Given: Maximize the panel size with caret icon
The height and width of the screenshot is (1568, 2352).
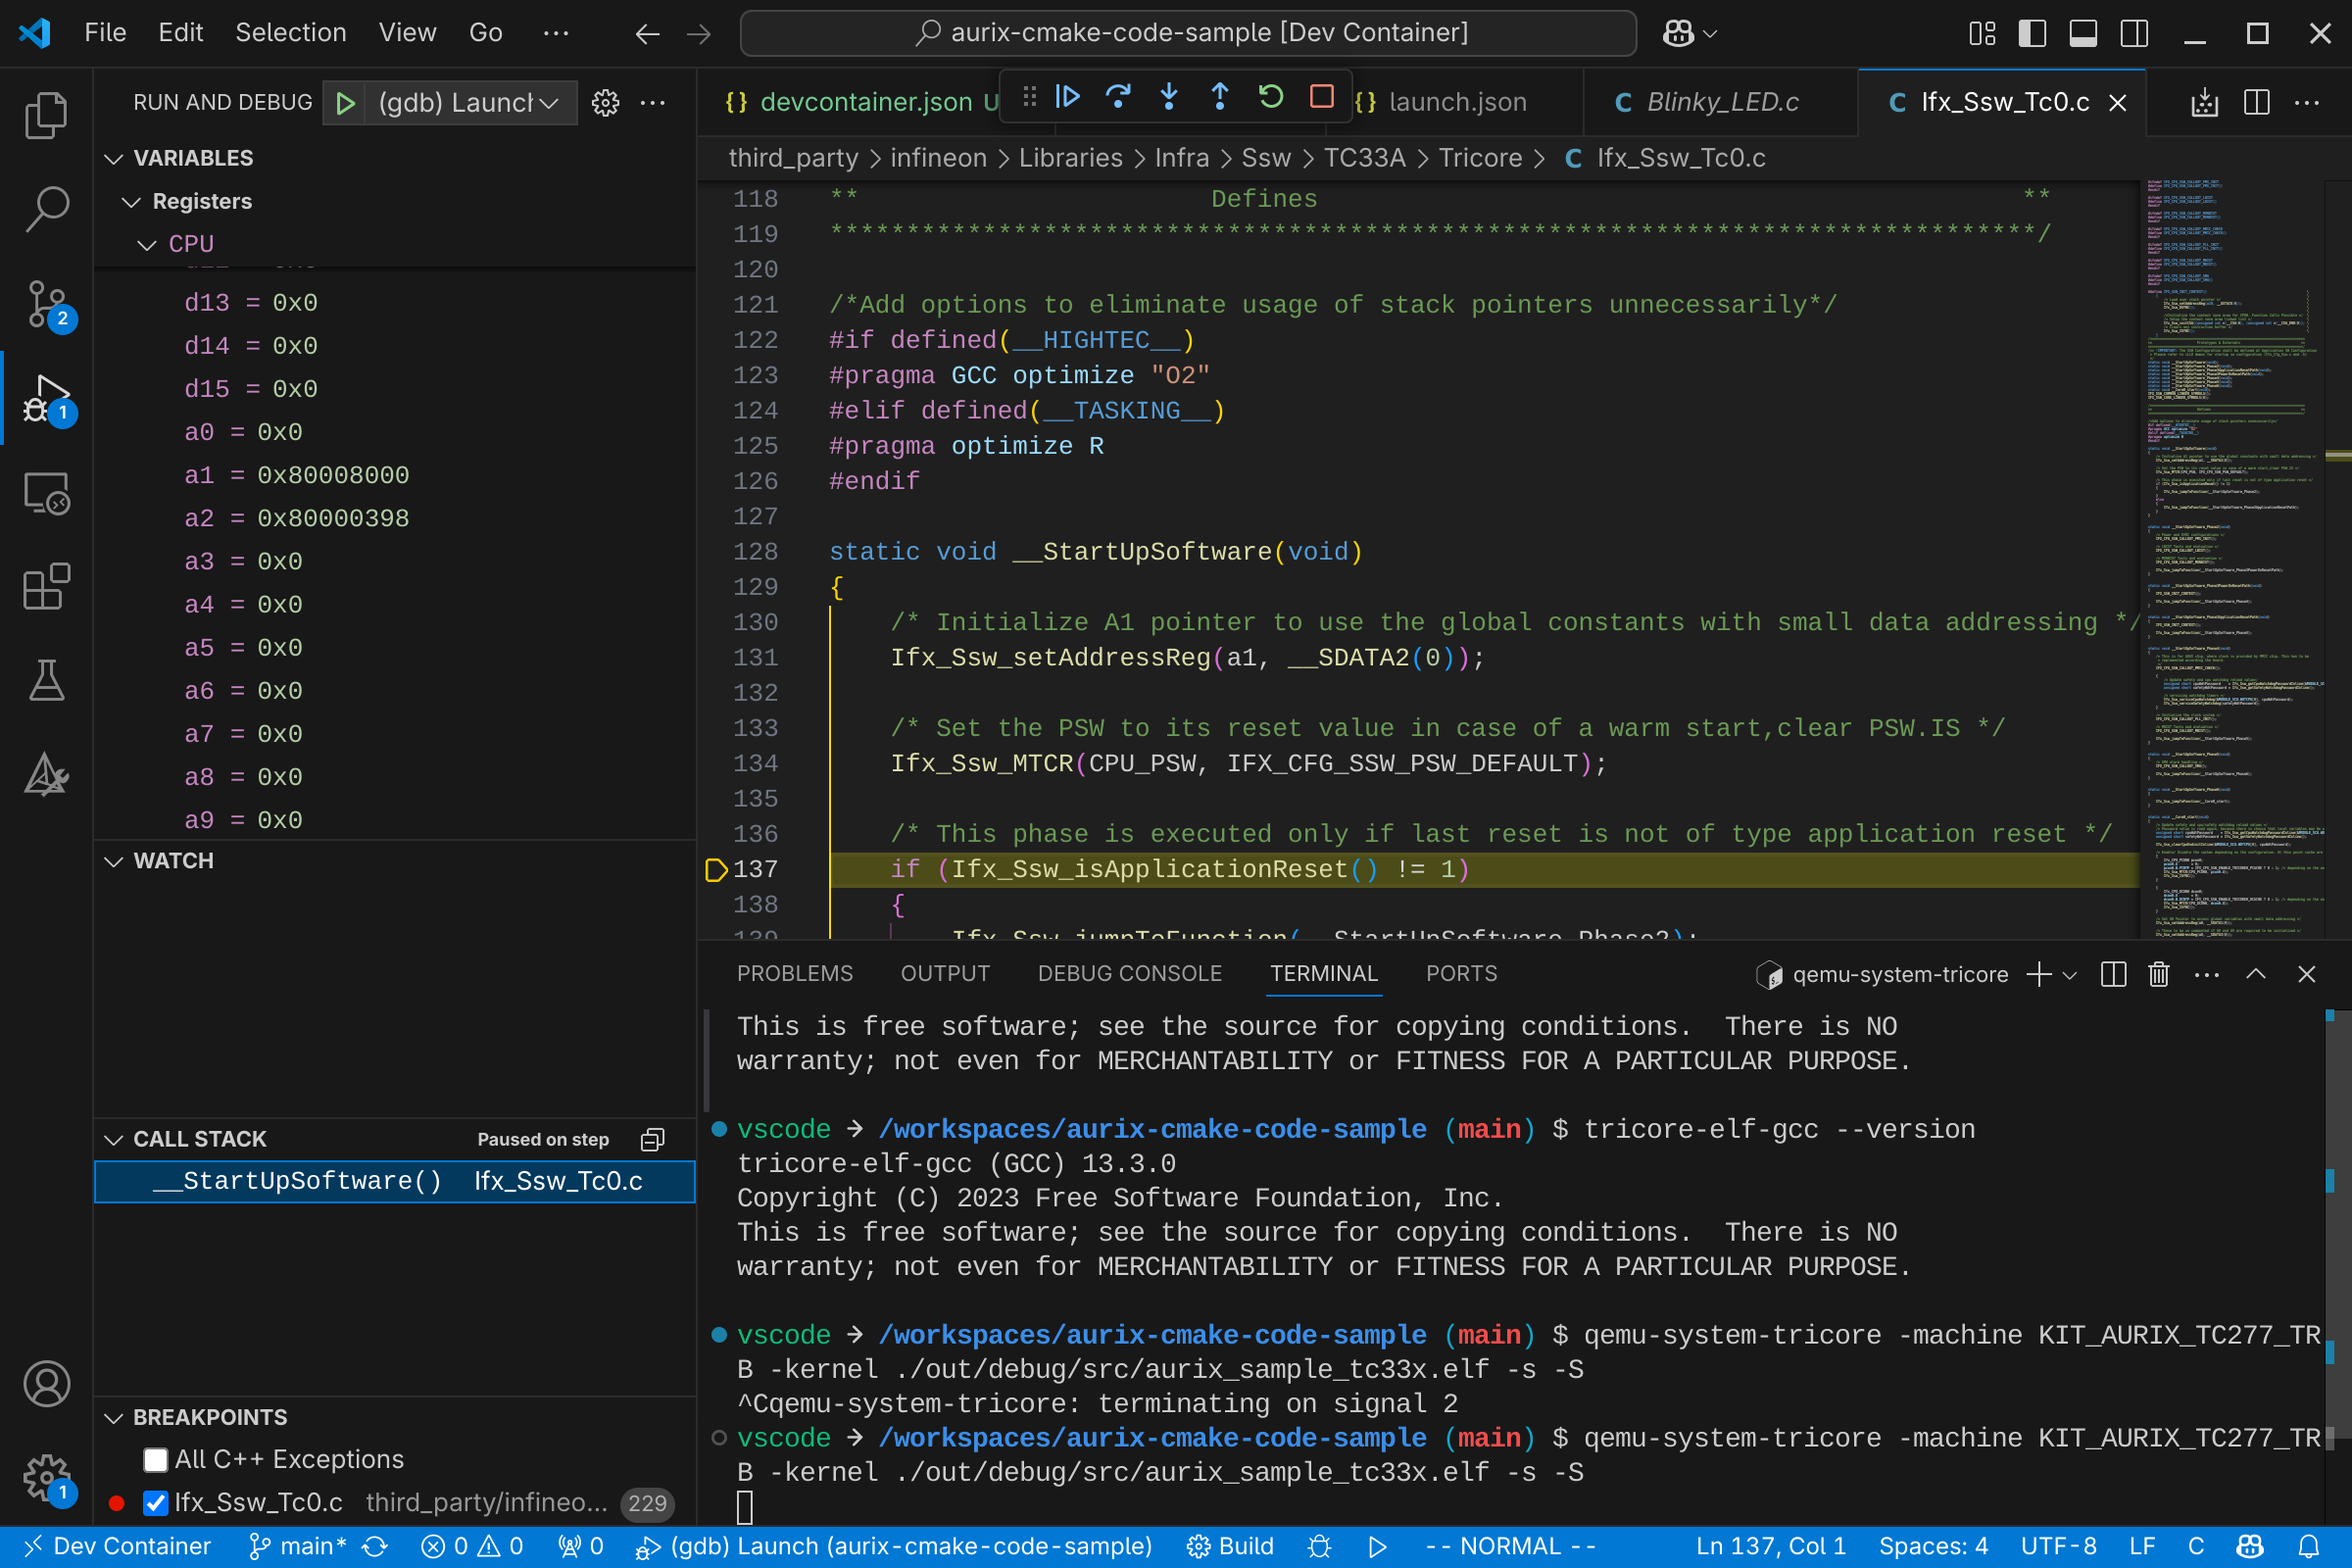Looking at the screenshot, I should [2256, 974].
